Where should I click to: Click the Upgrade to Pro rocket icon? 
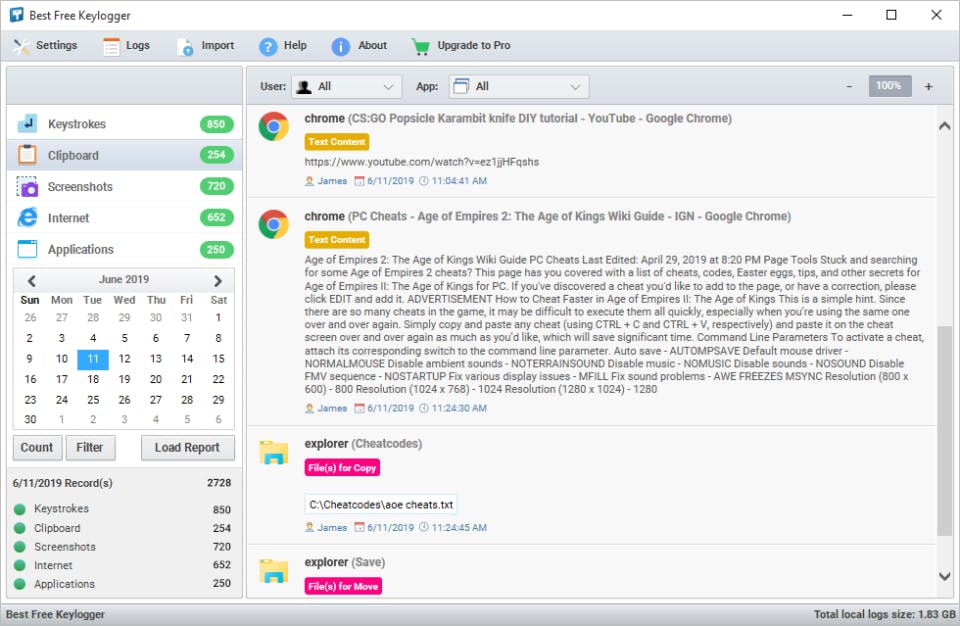(x=421, y=45)
